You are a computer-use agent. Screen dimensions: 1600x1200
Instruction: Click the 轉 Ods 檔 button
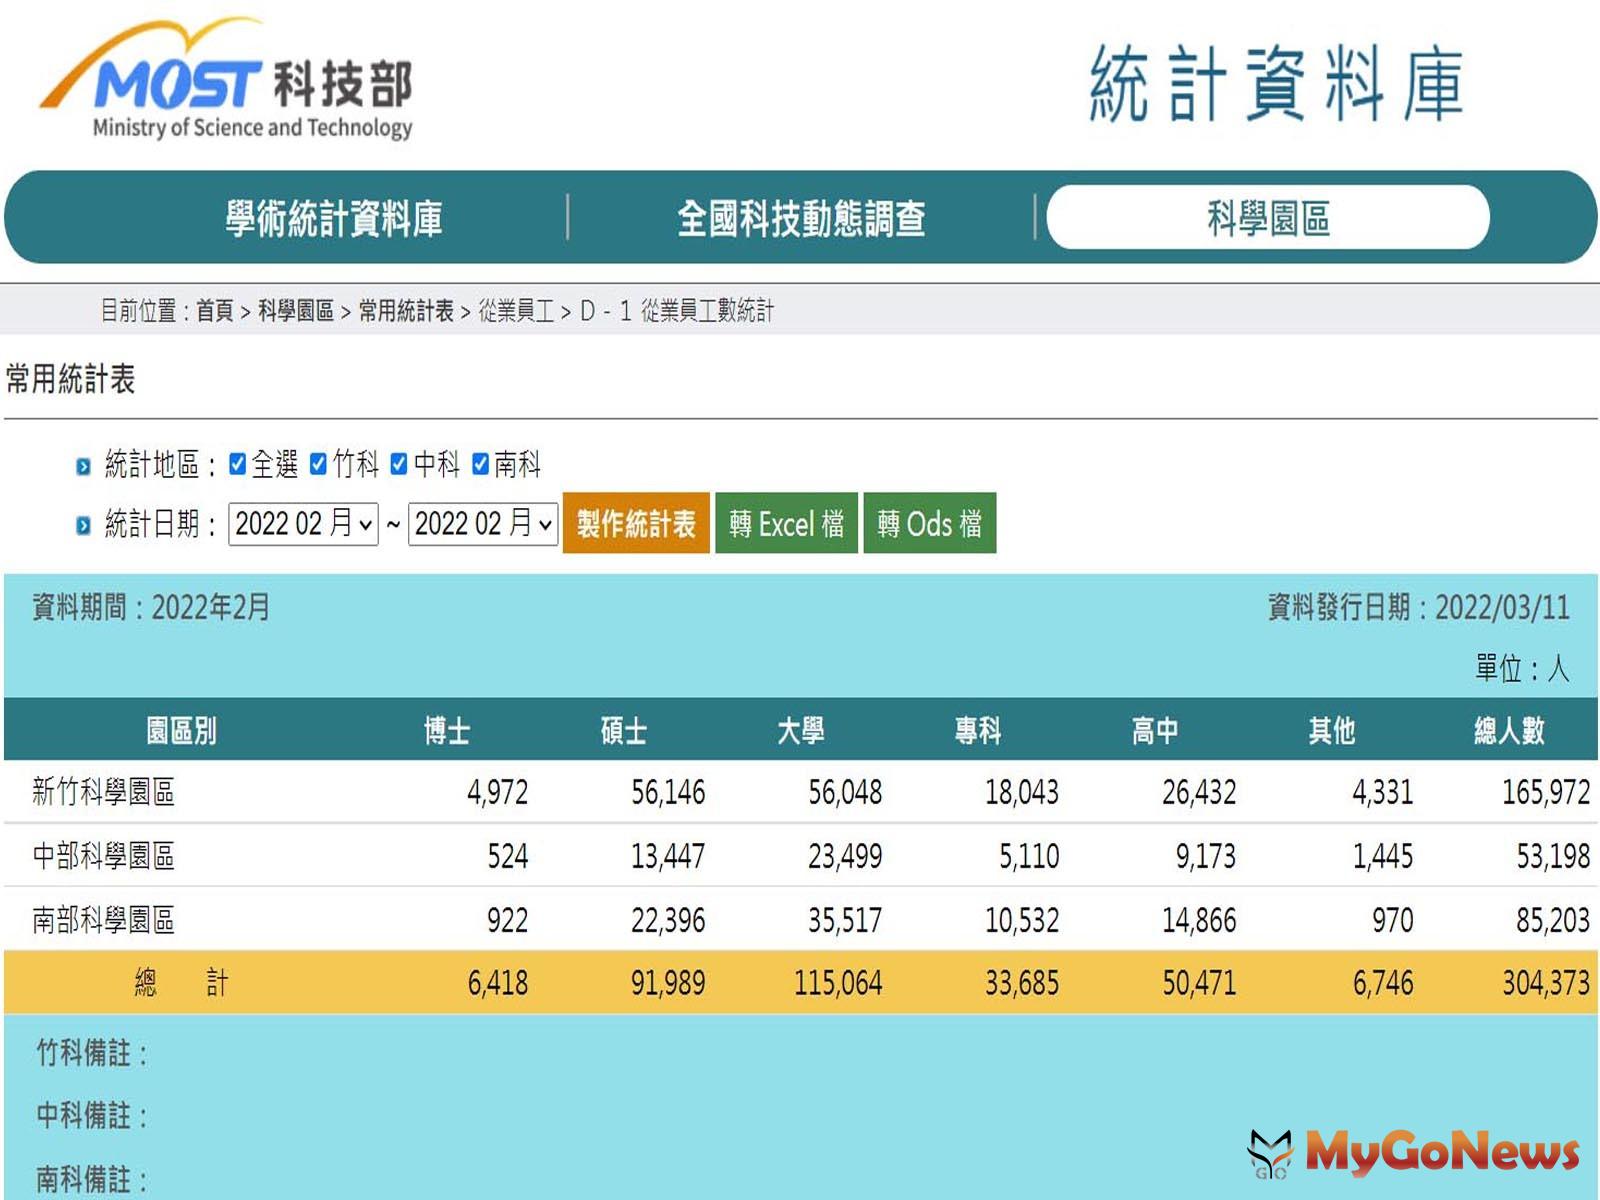coord(930,523)
